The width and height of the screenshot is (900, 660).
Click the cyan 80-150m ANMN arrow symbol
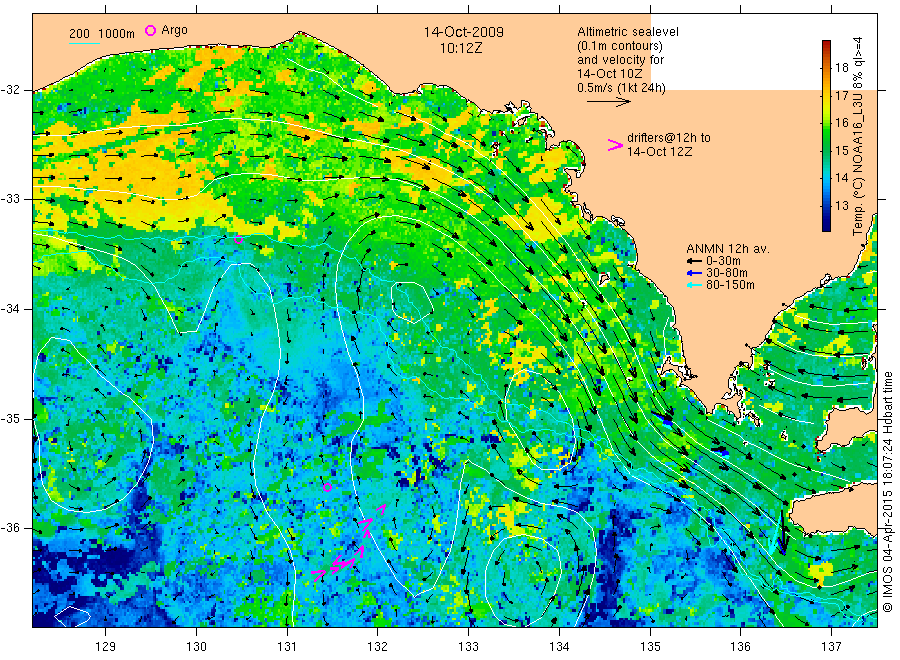[x=695, y=285]
